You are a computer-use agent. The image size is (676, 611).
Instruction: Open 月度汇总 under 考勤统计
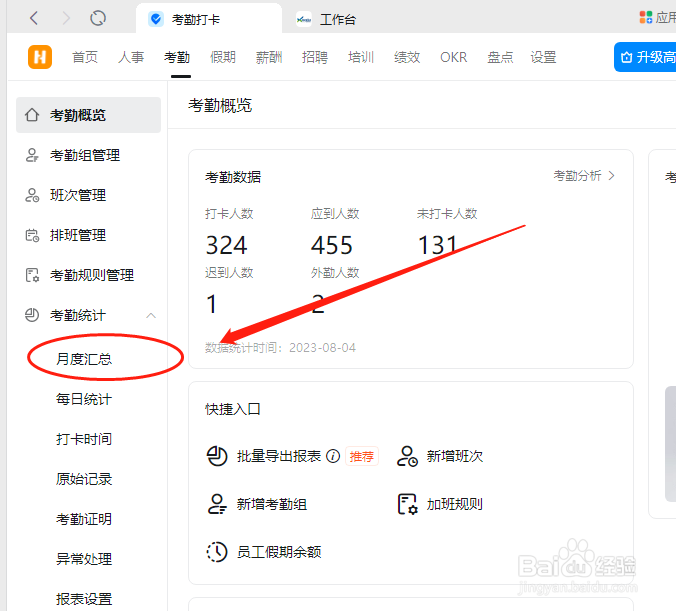click(84, 359)
